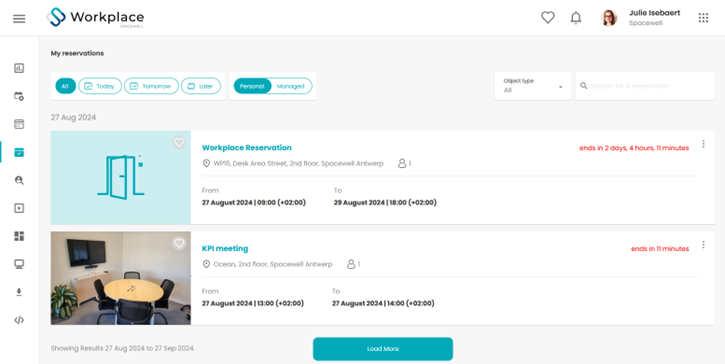The height and width of the screenshot is (364, 725).
Task: Open the Workplace Reservation title link
Action: (x=246, y=148)
